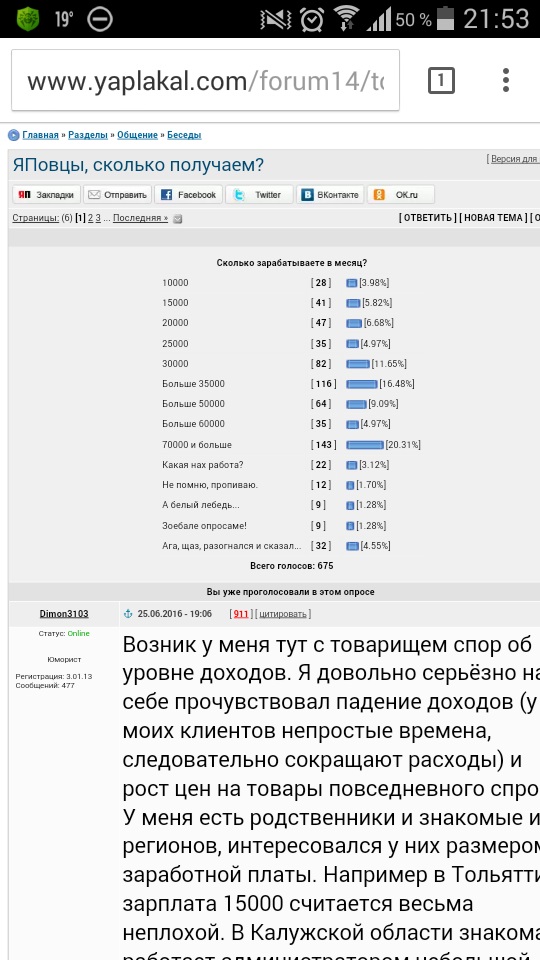Click the poll option 70000 и больше
This screenshot has width=540, height=960.
[x=197, y=445]
